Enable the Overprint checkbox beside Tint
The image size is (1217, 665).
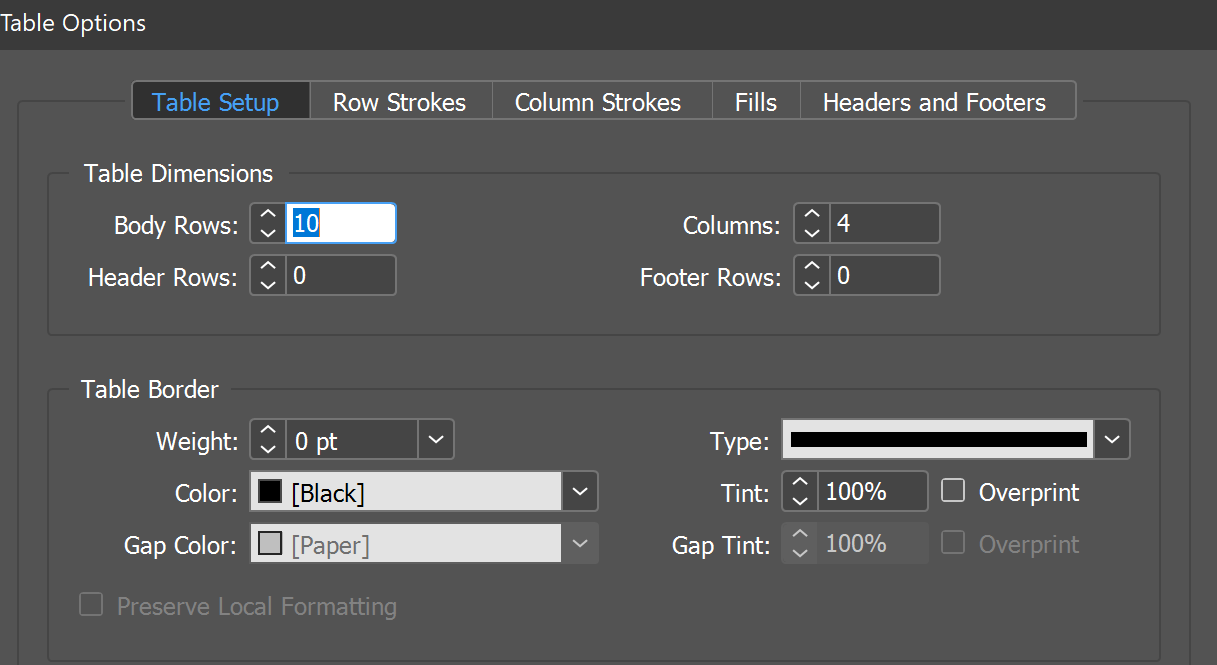(x=954, y=491)
